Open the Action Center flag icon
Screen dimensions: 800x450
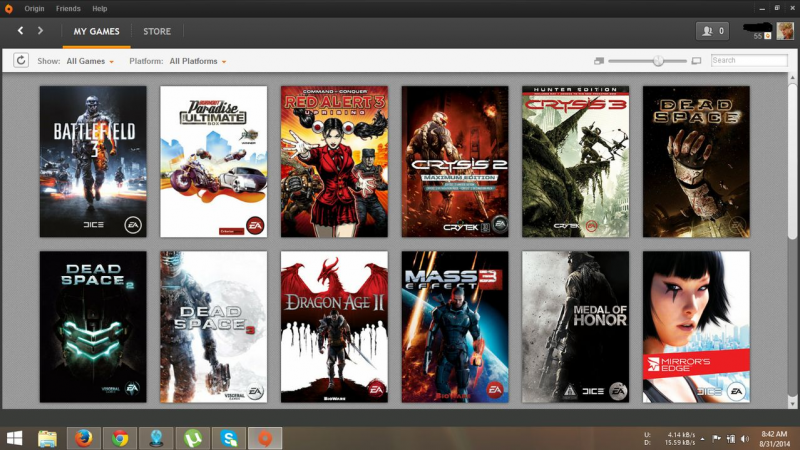(716, 439)
